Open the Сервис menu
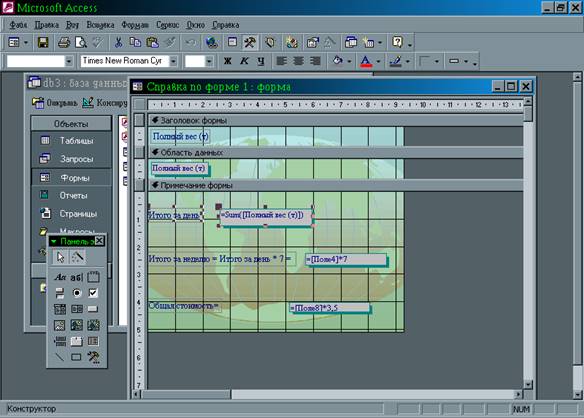Image resolution: width=584 pixels, height=418 pixels. coord(168,25)
